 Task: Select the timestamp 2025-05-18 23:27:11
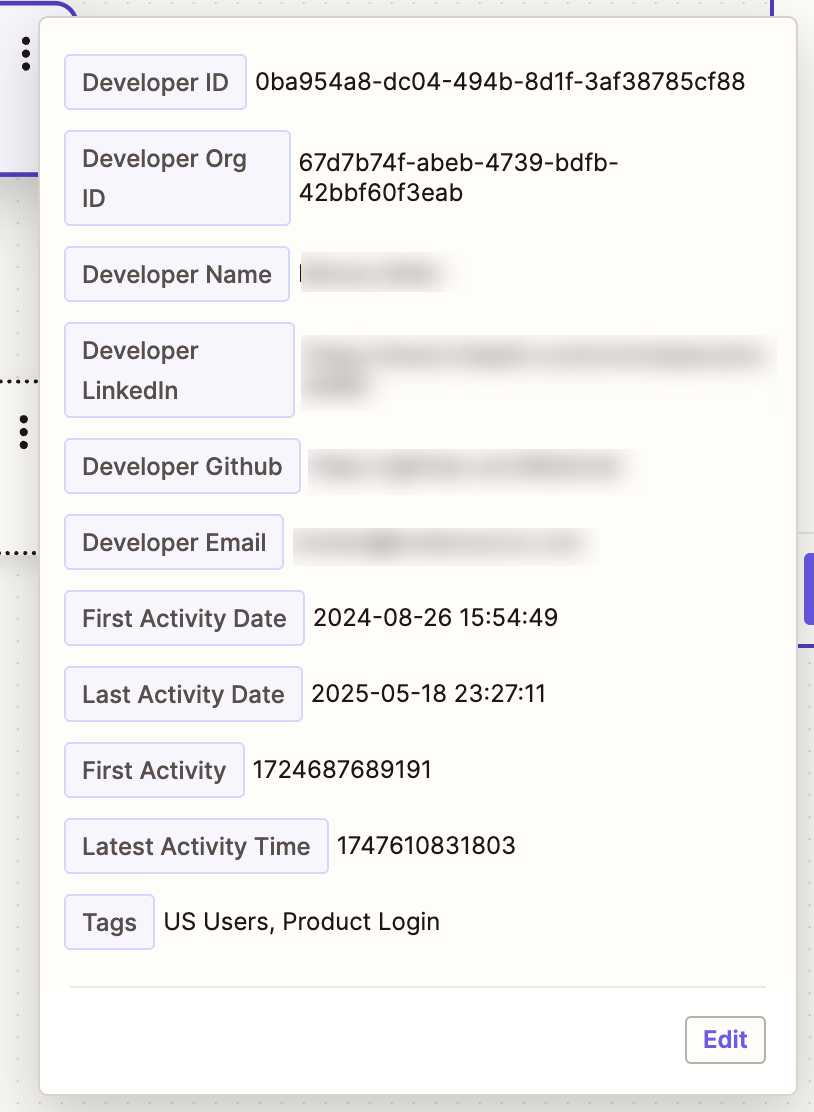click(429, 694)
